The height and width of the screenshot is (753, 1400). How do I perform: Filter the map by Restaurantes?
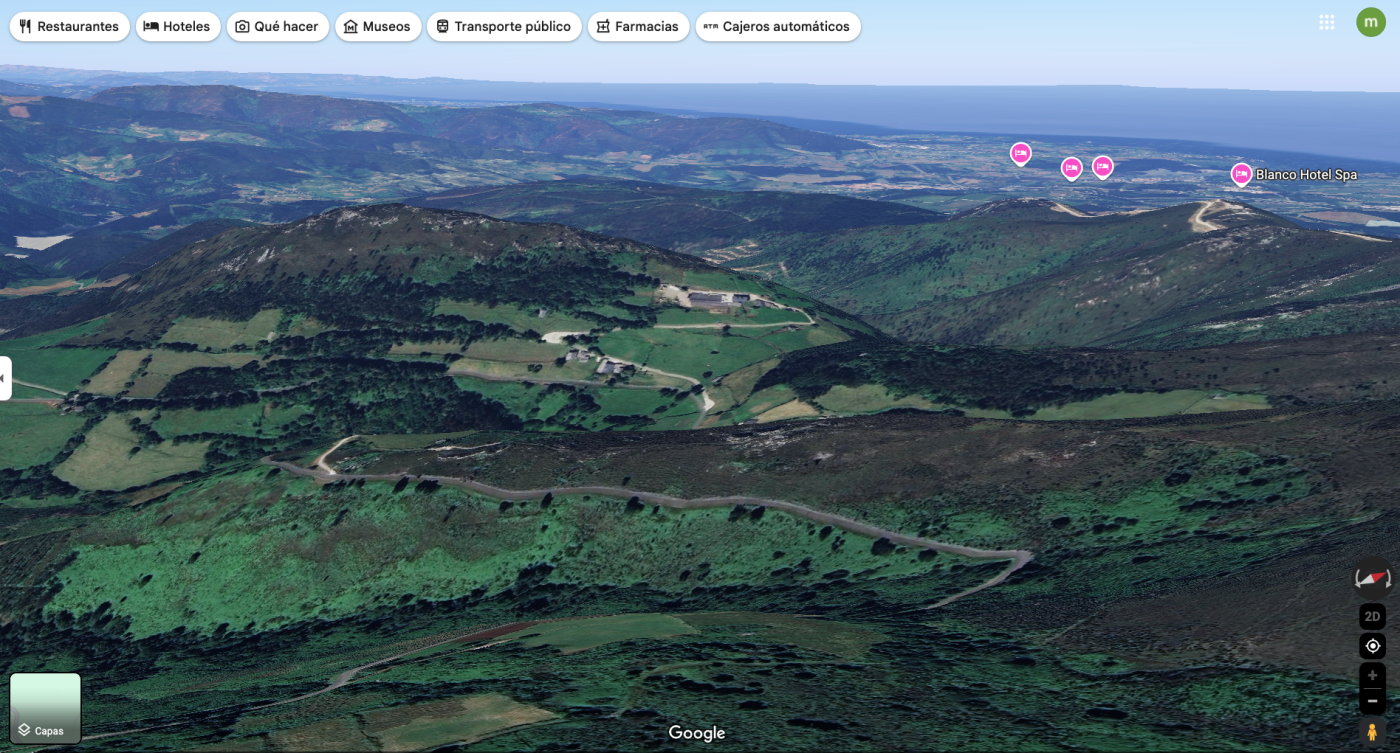click(69, 27)
